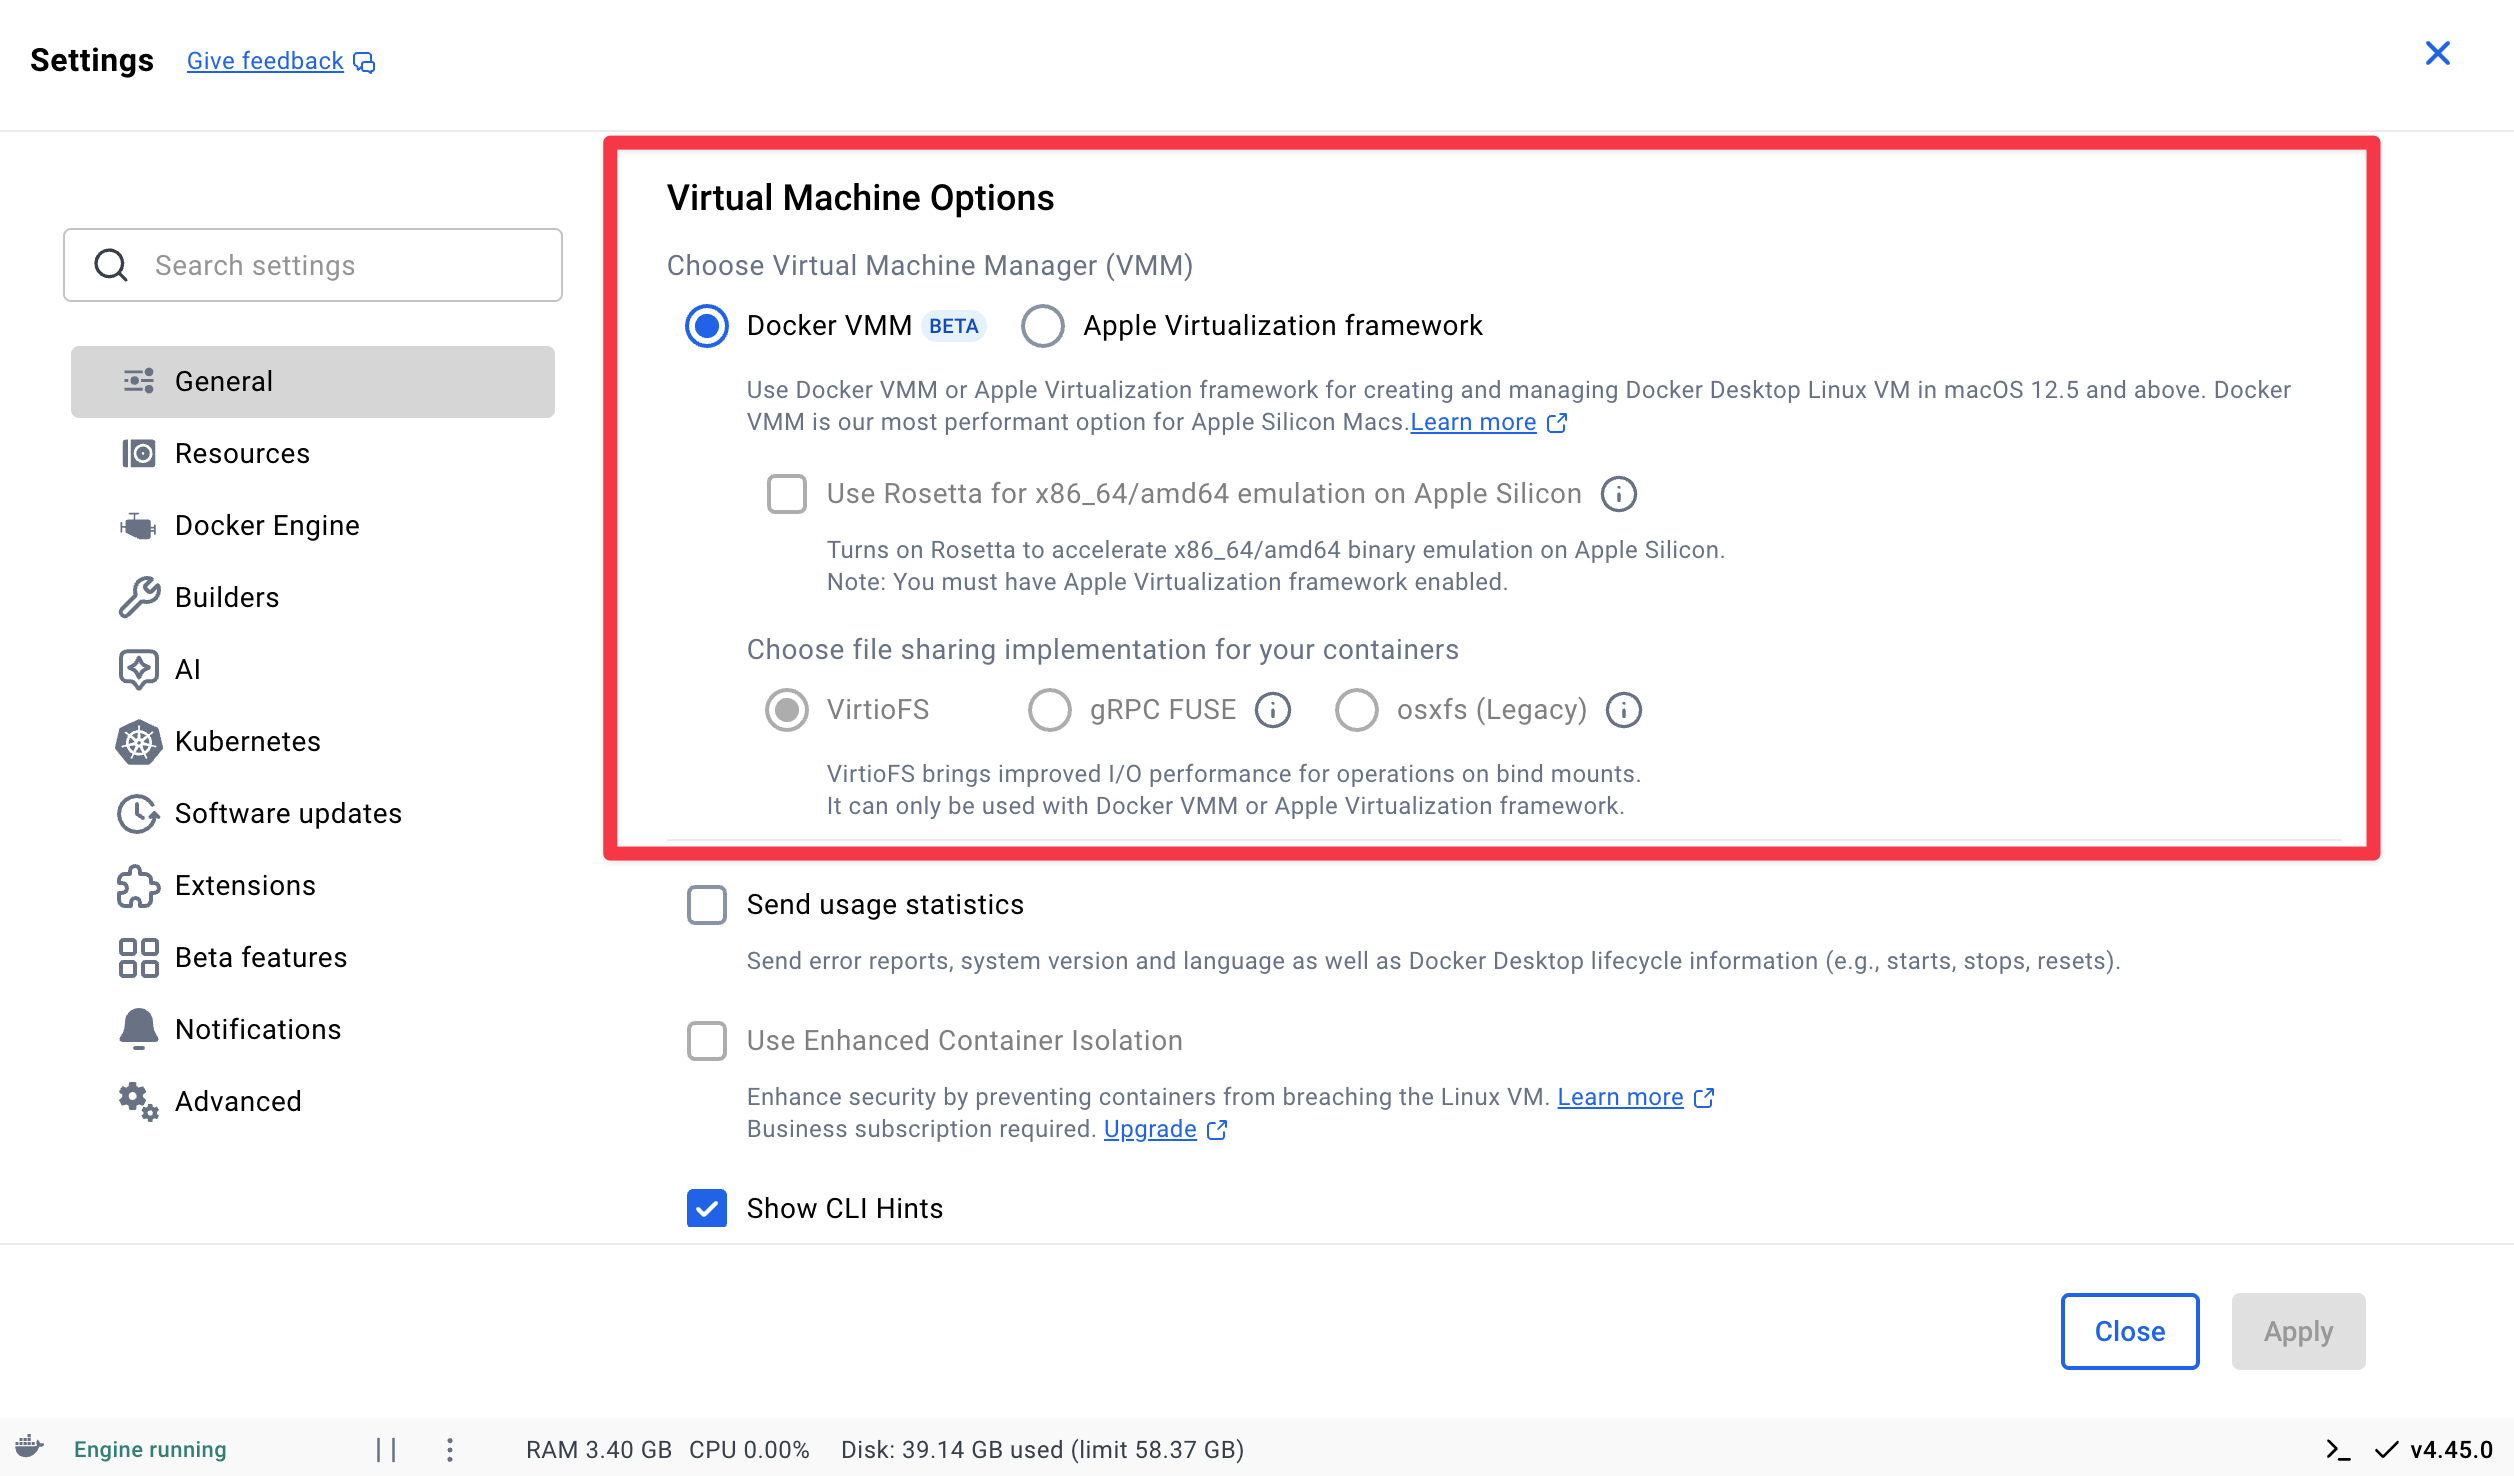
Task: Open the three-dot menu in status bar
Action: pyautogui.click(x=449, y=1448)
